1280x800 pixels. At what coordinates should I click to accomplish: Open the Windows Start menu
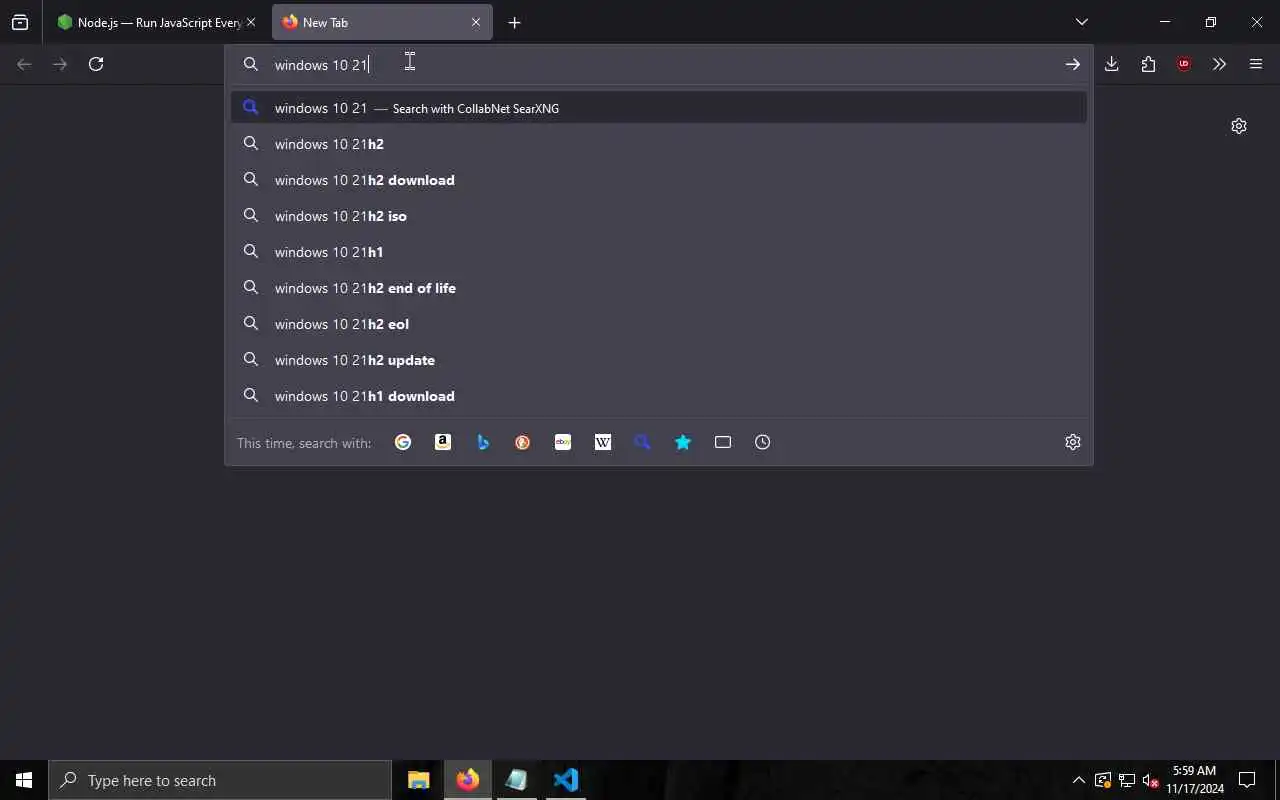click(24, 780)
